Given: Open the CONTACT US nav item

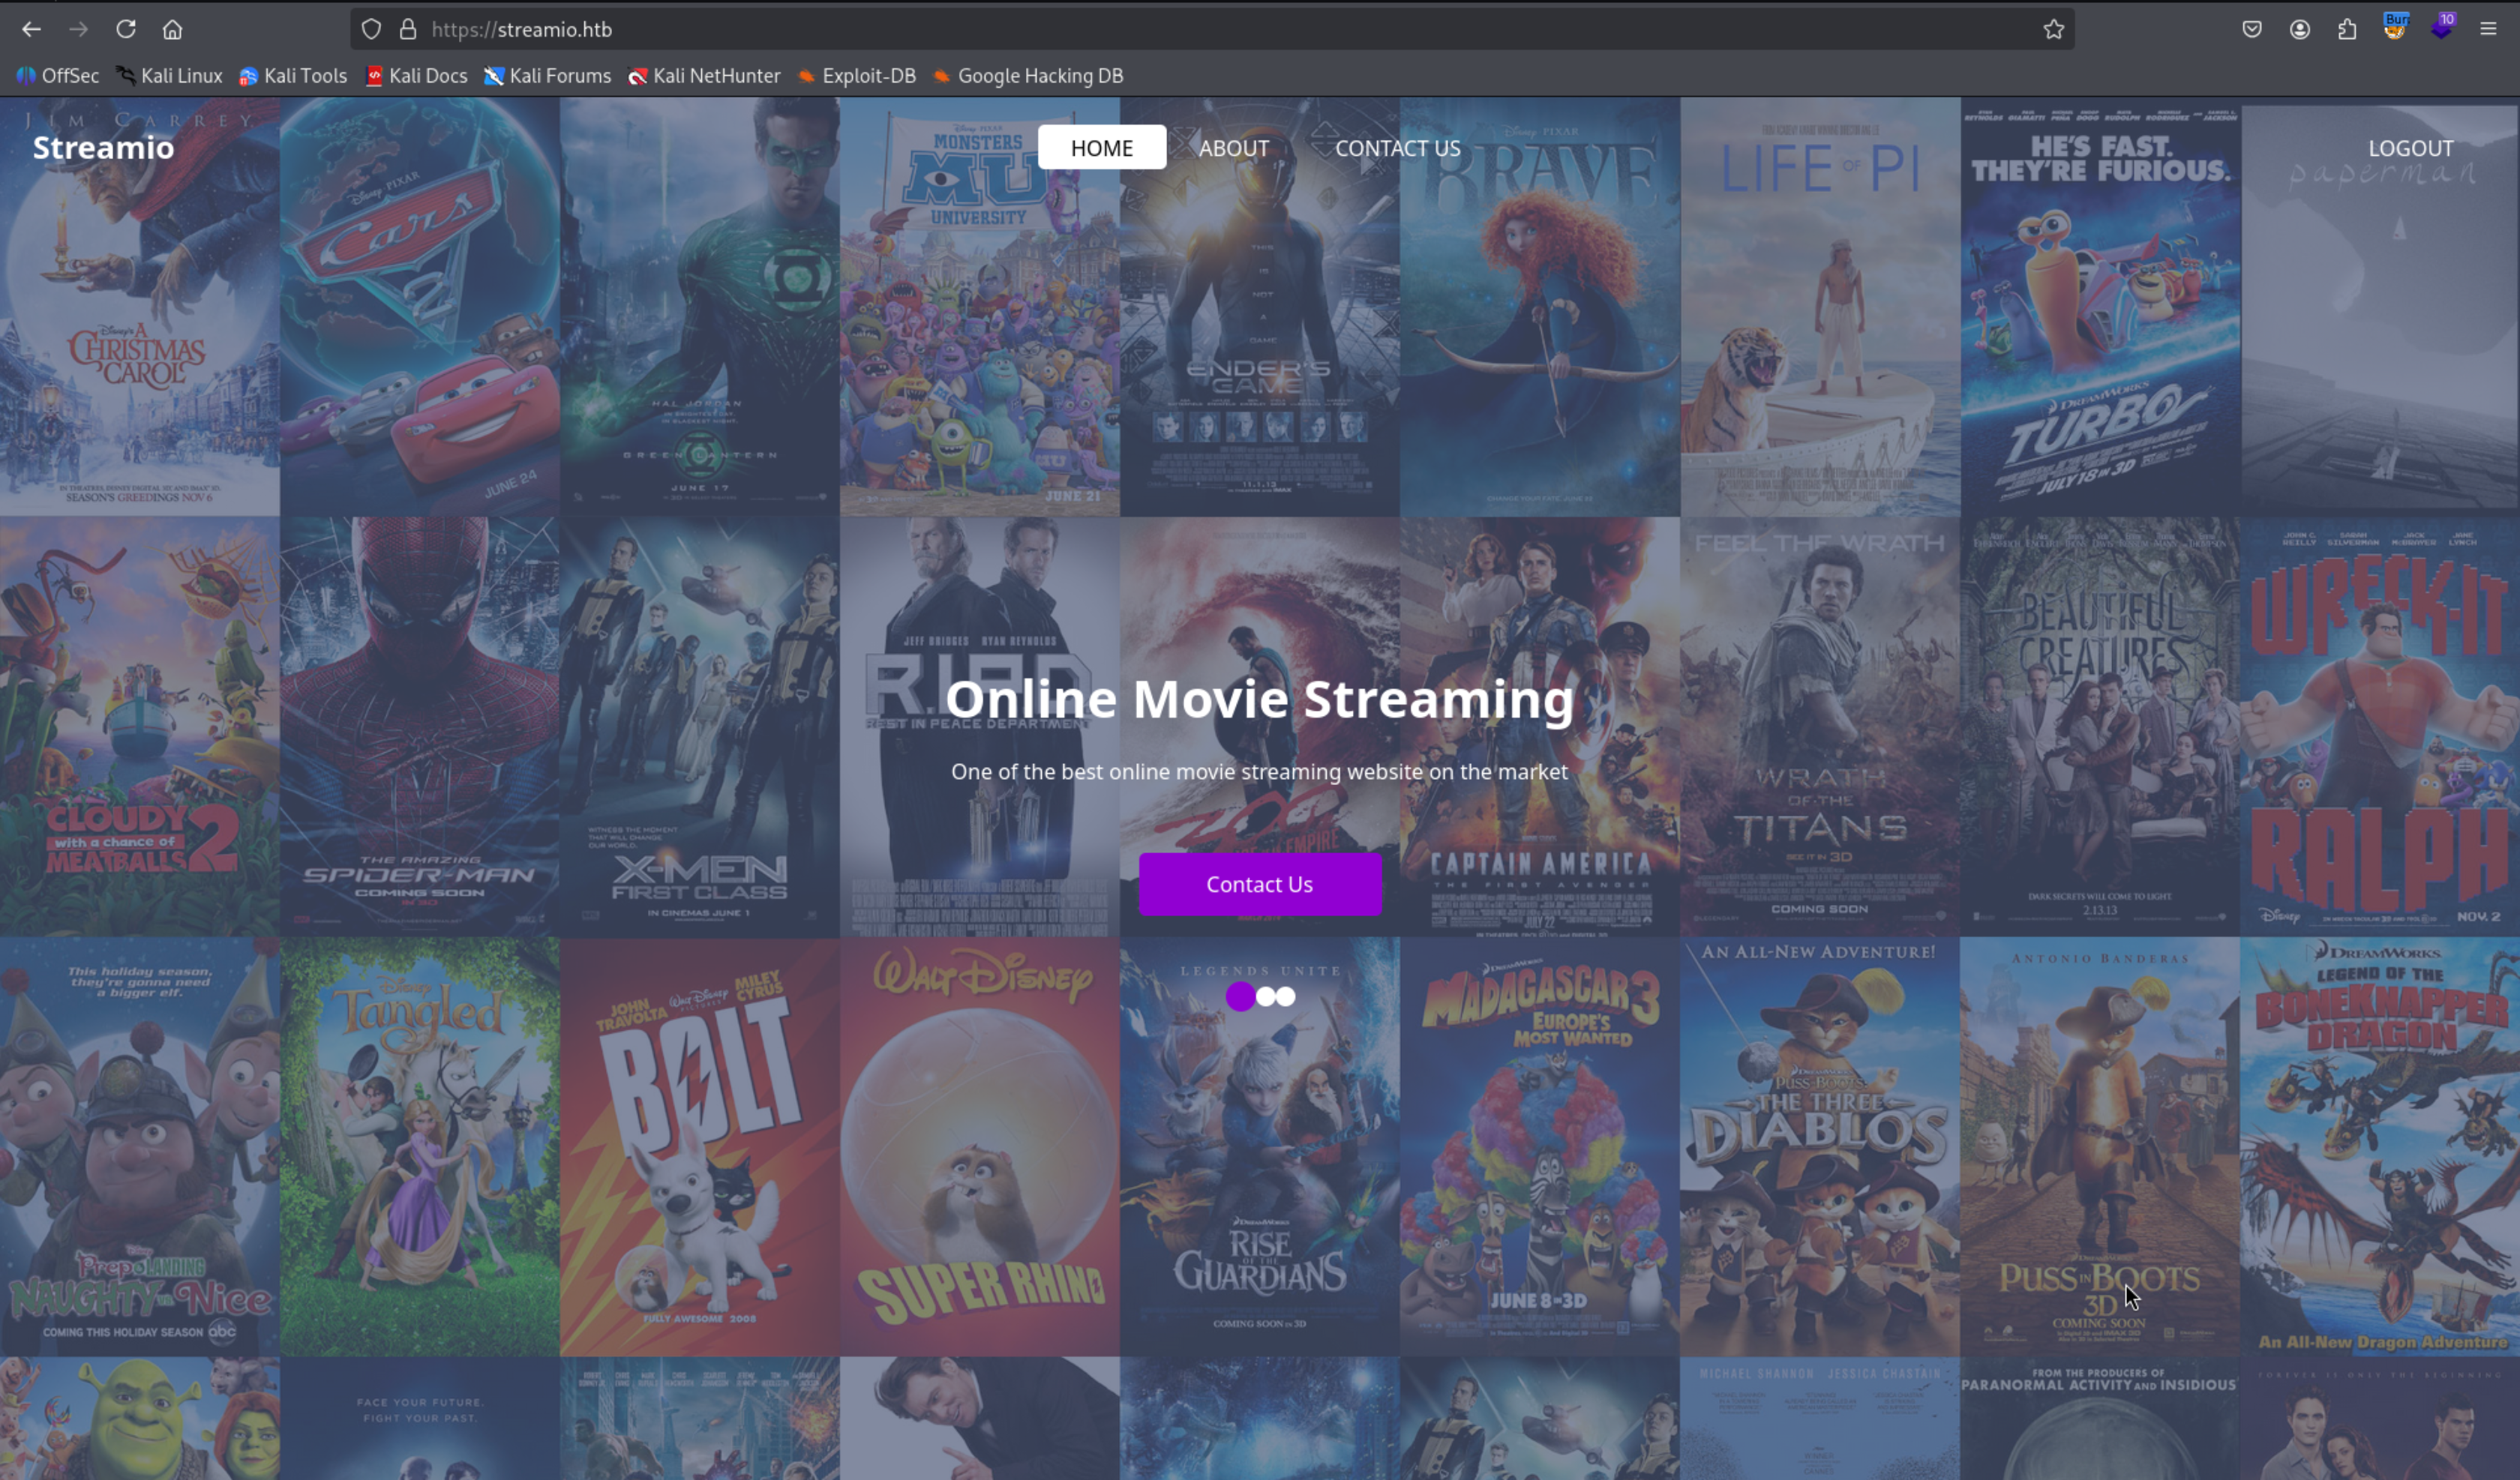Looking at the screenshot, I should [1397, 148].
